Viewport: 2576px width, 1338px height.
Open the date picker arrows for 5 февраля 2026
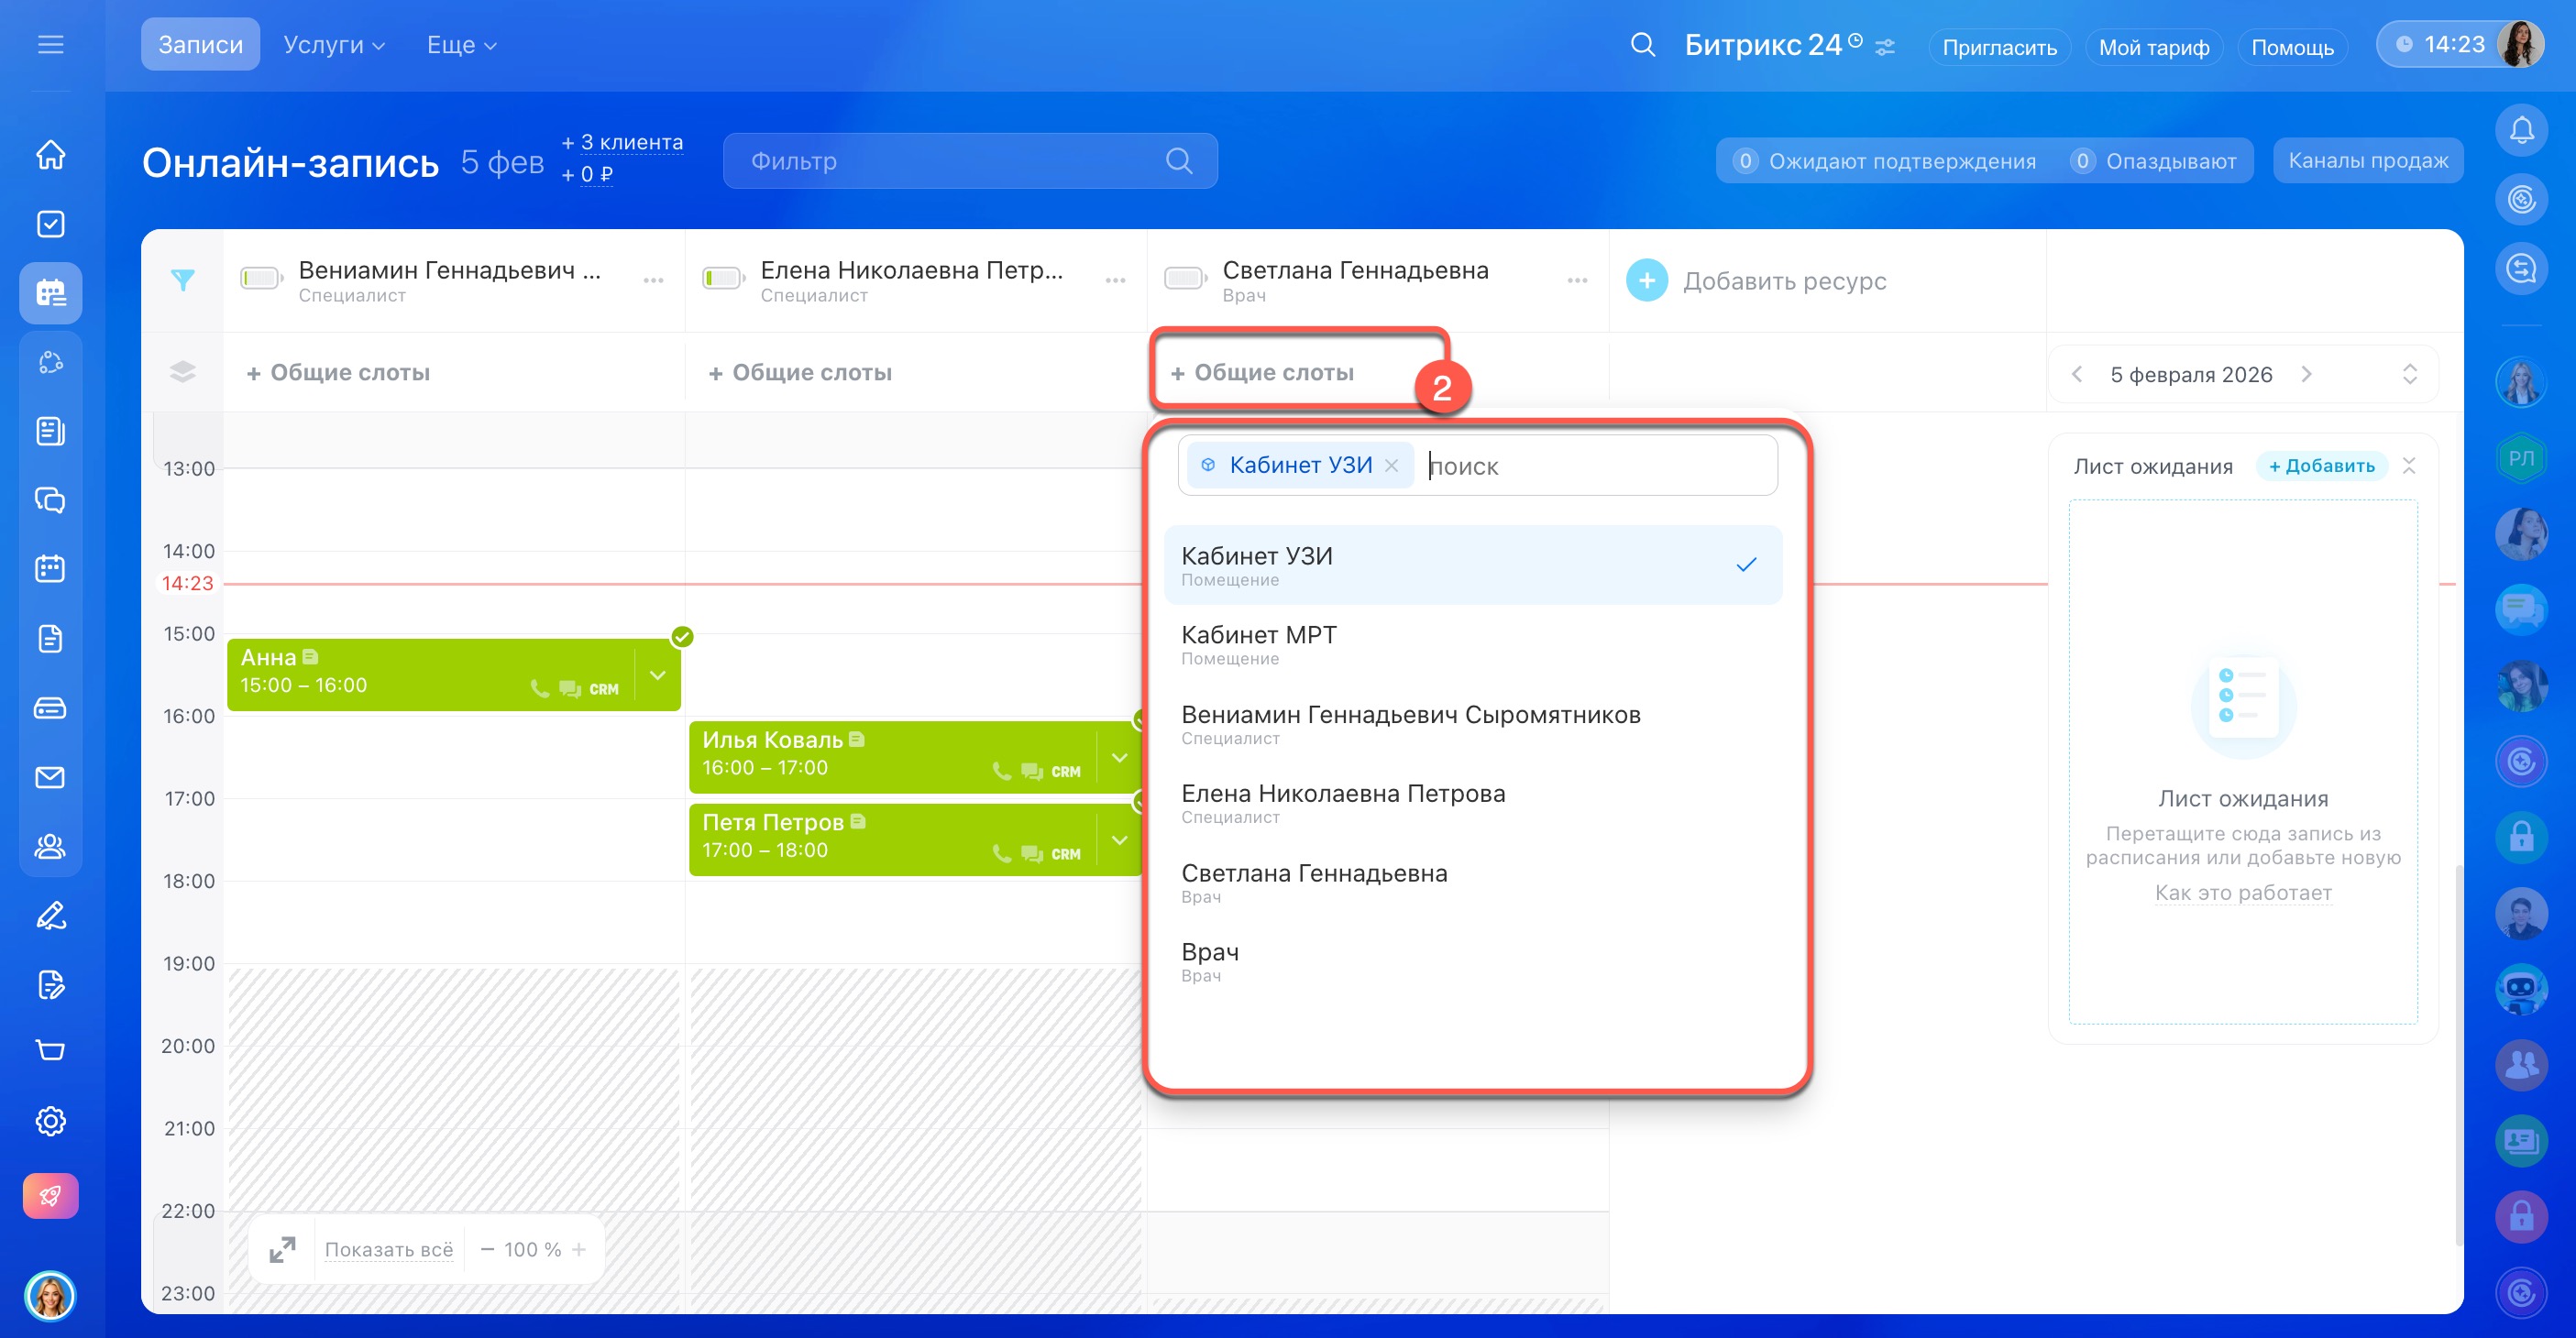(x=2409, y=374)
